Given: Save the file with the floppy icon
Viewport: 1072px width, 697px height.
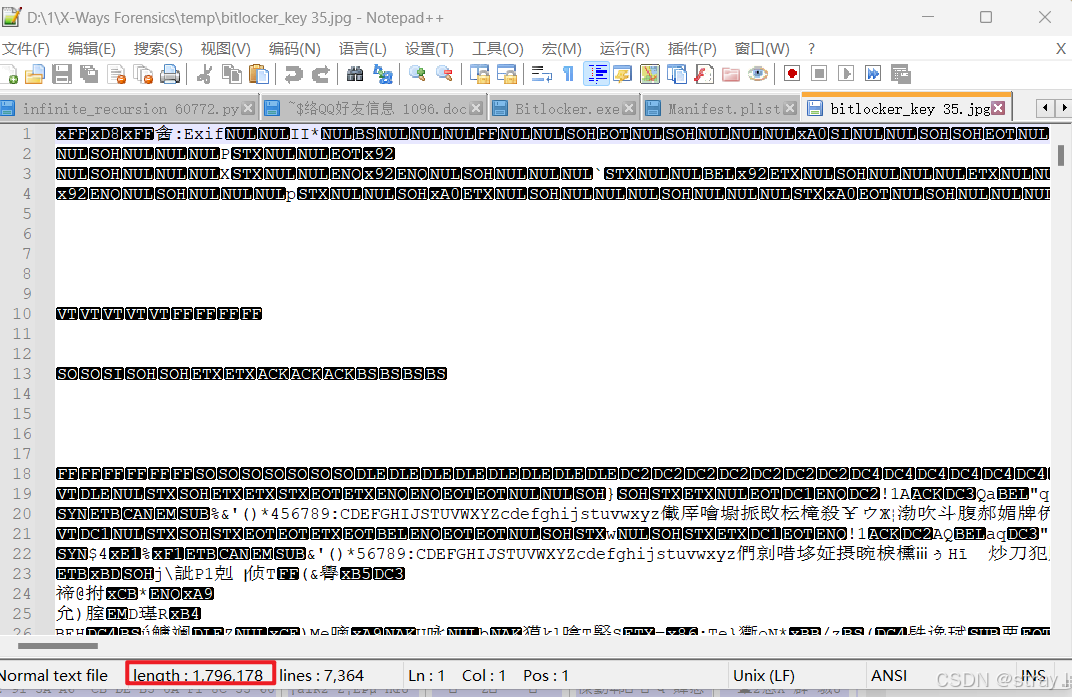Looking at the screenshot, I should point(62,74).
